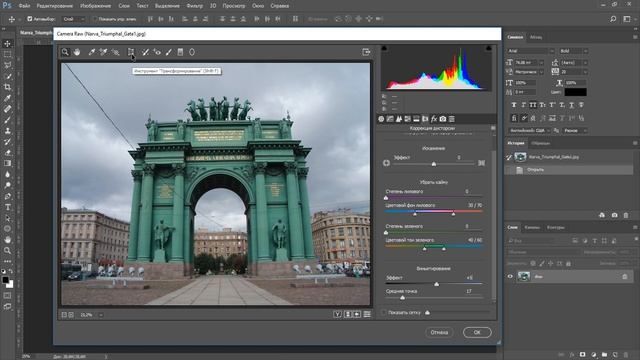The image size is (640, 360).
Task: Select the Targeted Adjustment tool in Camera Raw
Action: click(116, 52)
